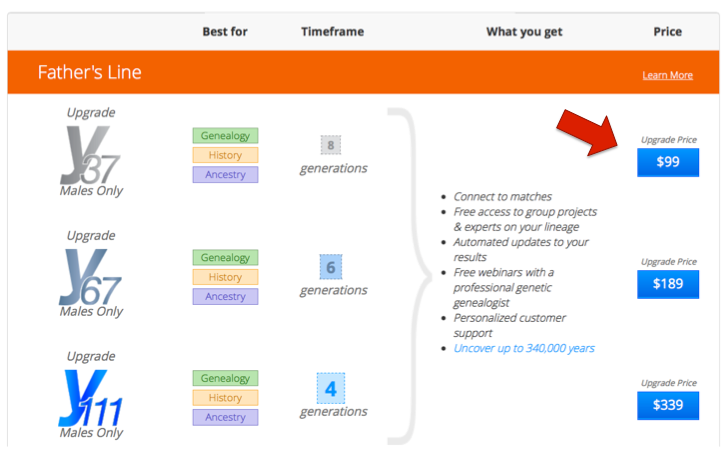Click the generations text under the 6 badge

tap(333, 290)
